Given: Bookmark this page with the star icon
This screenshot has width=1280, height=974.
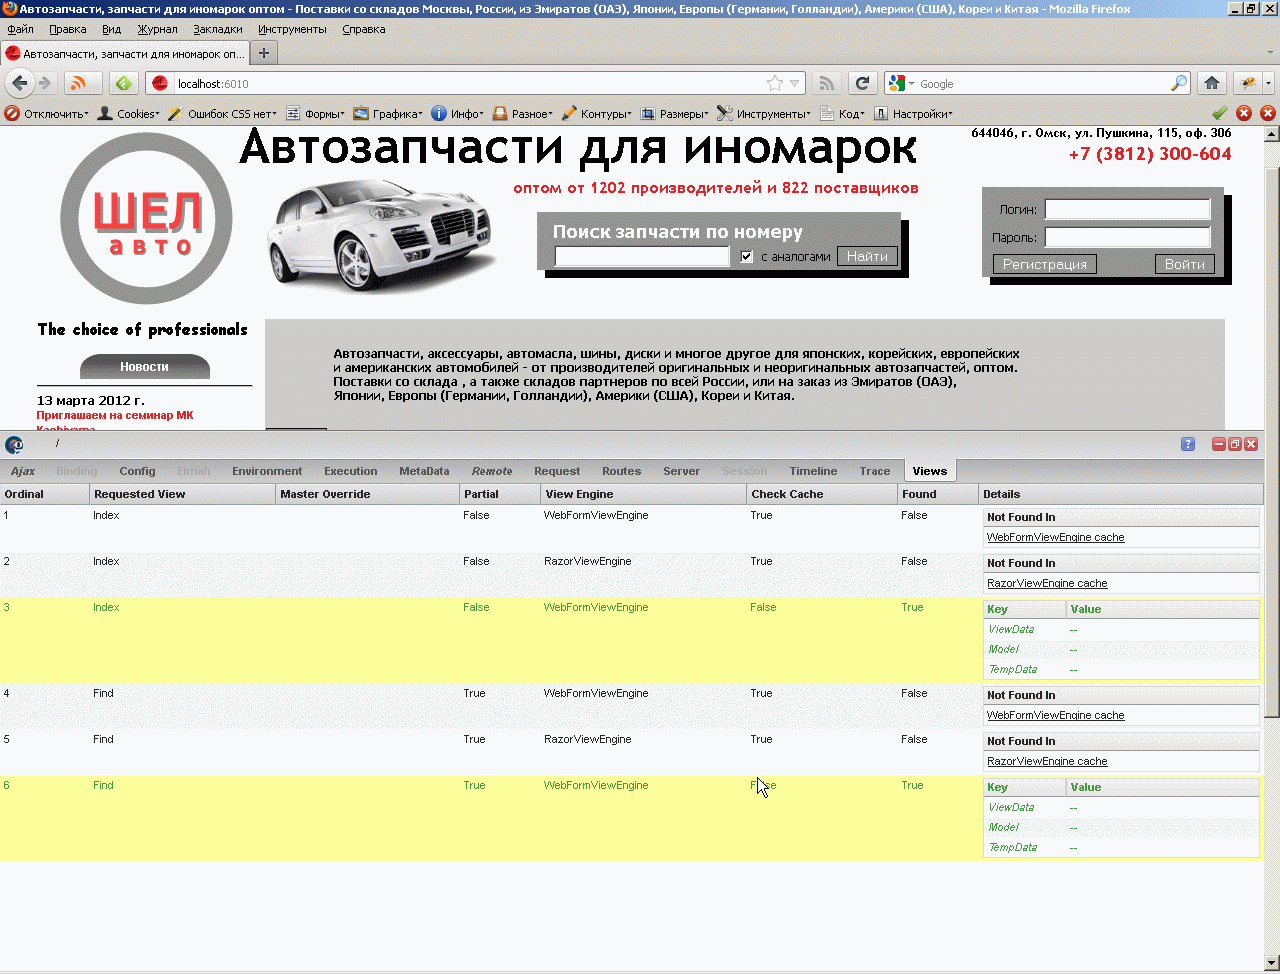Looking at the screenshot, I should (x=775, y=84).
